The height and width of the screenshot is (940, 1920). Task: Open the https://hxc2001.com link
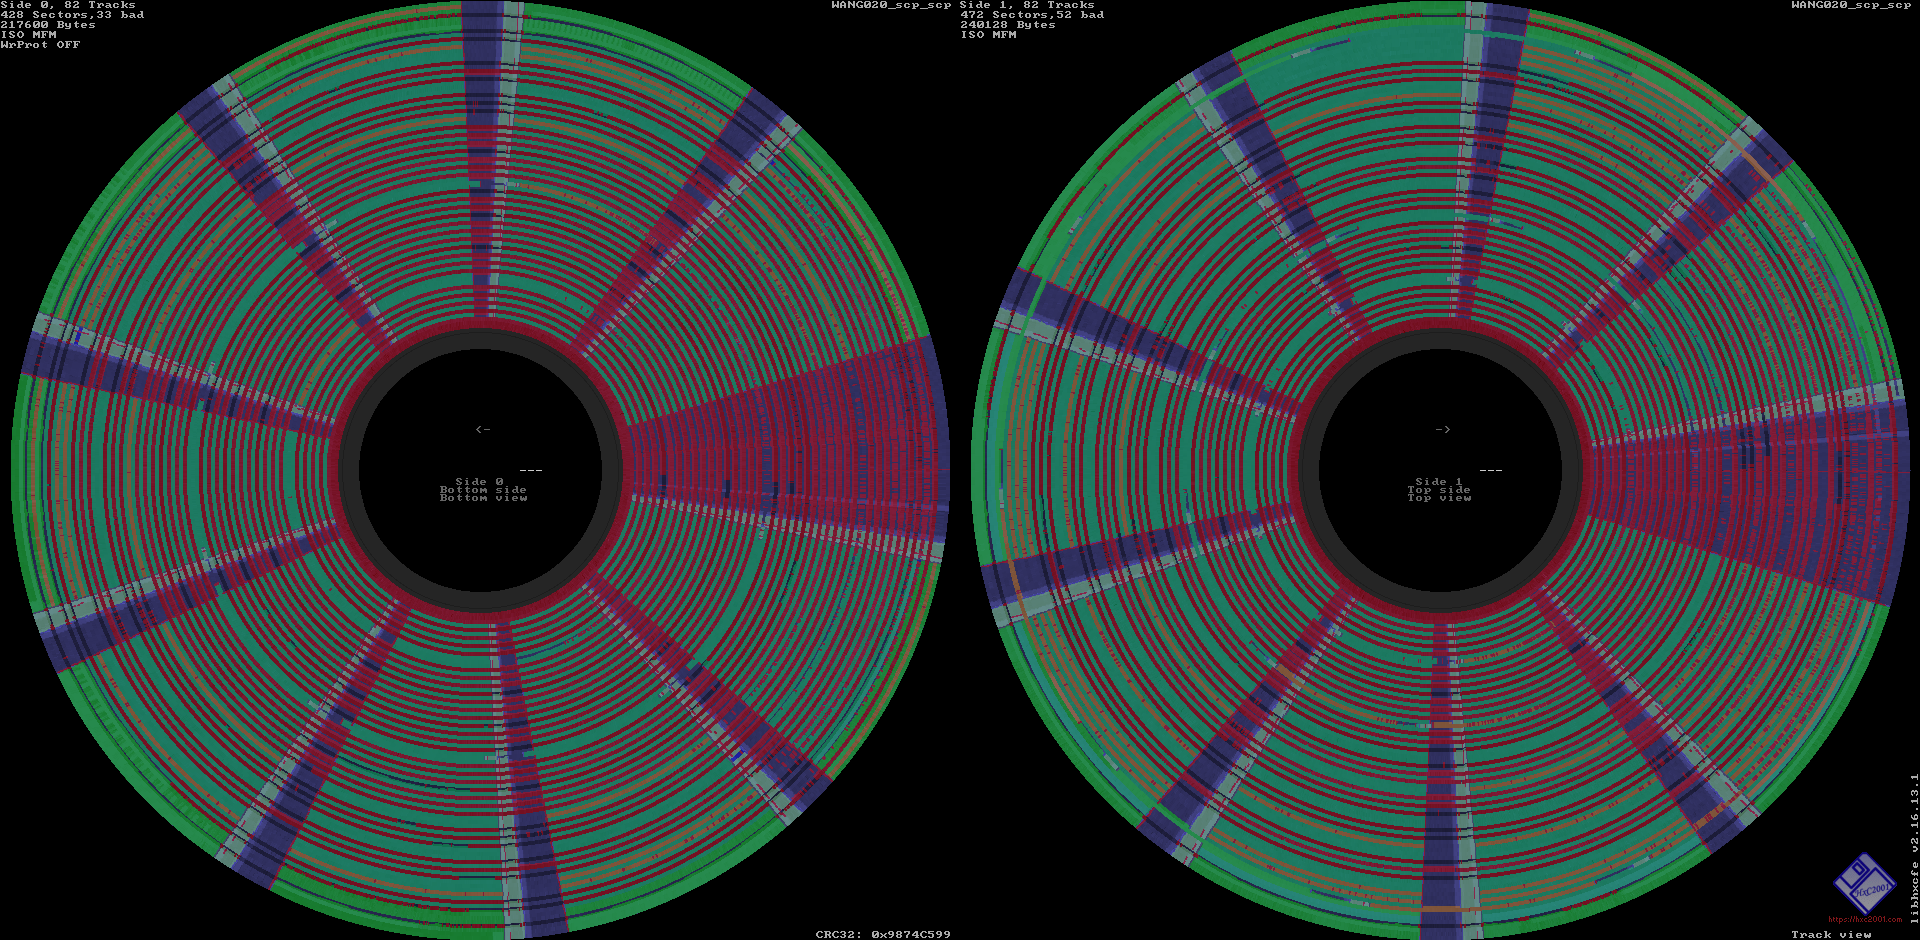(1865, 920)
